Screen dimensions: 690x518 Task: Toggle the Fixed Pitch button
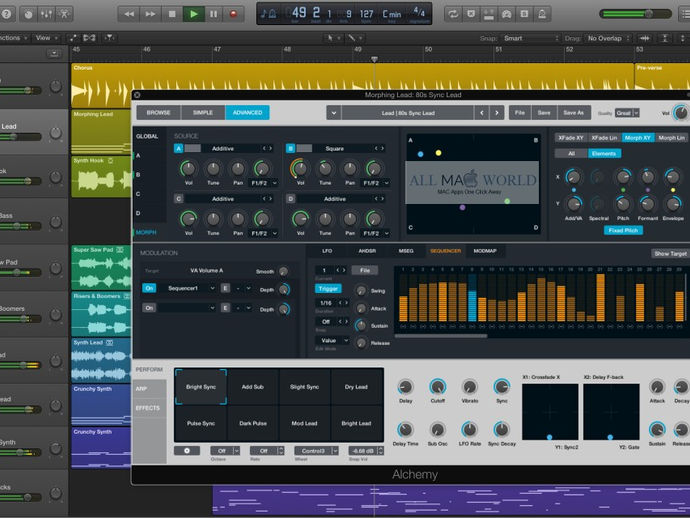623,230
